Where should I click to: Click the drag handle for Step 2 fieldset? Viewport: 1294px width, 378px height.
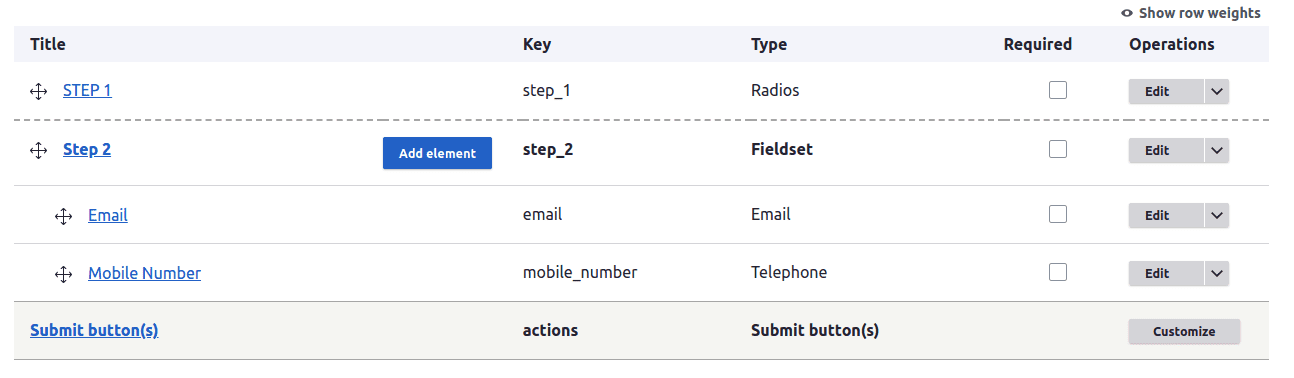(39, 150)
